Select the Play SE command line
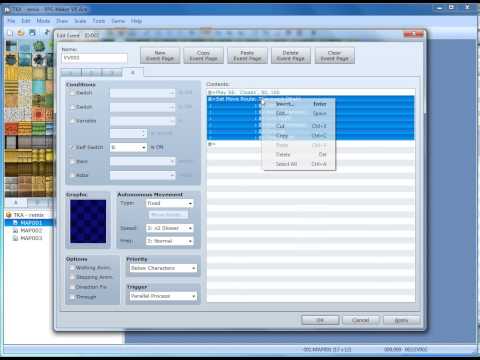 [x=311, y=92]
